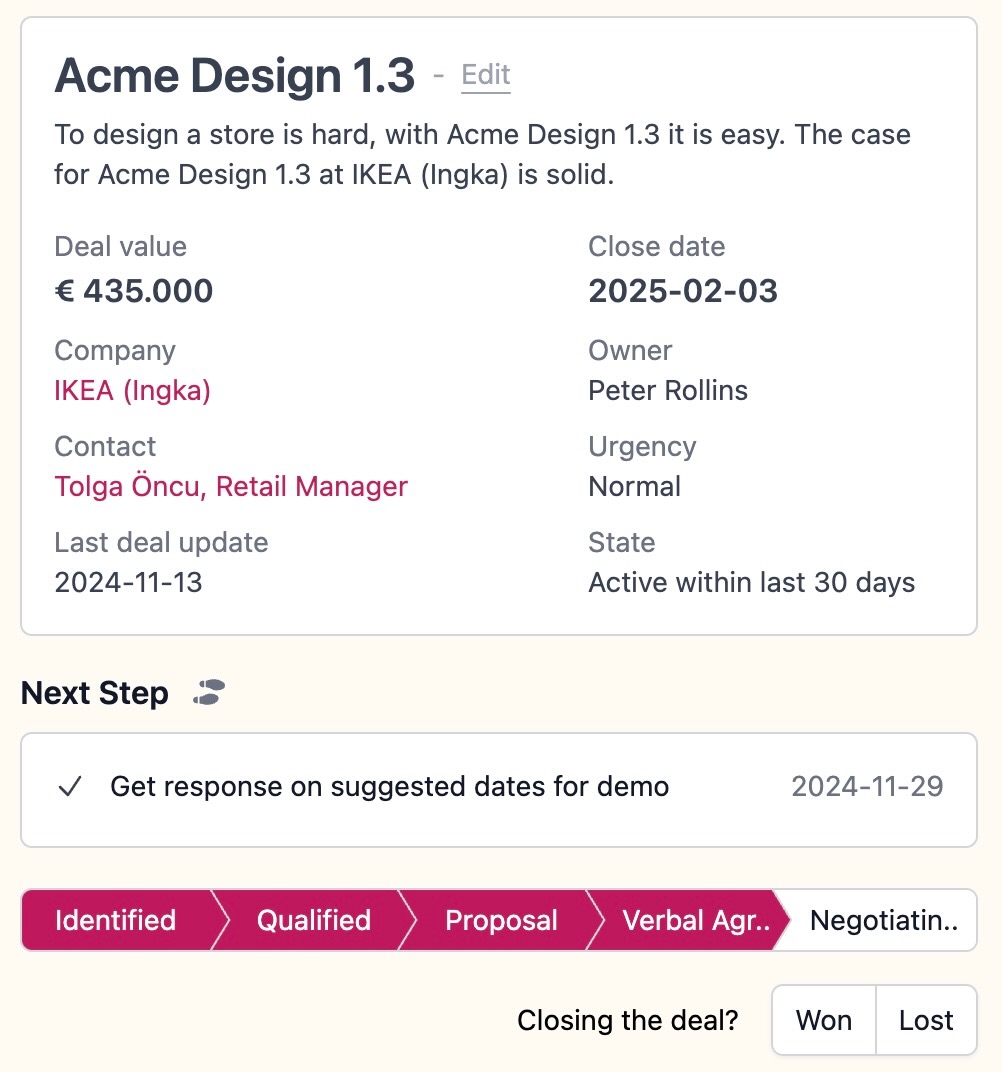Click the state 'Active within last 30 days'

(x=751, y=583)
